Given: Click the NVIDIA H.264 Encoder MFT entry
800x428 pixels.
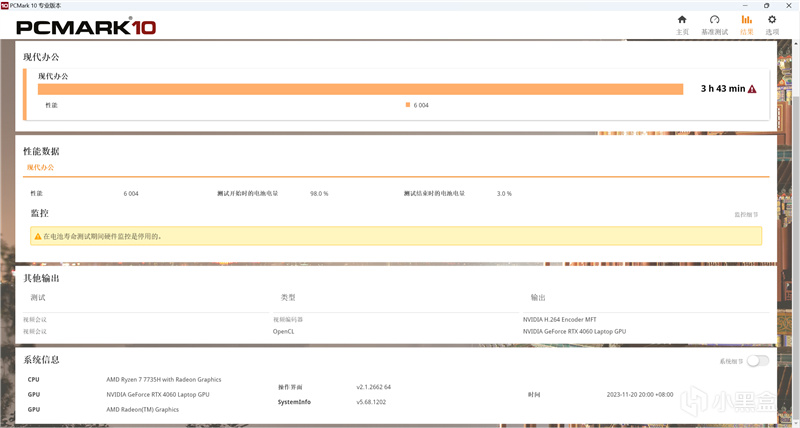Looking at the screenshot, I should coord(559,319).
